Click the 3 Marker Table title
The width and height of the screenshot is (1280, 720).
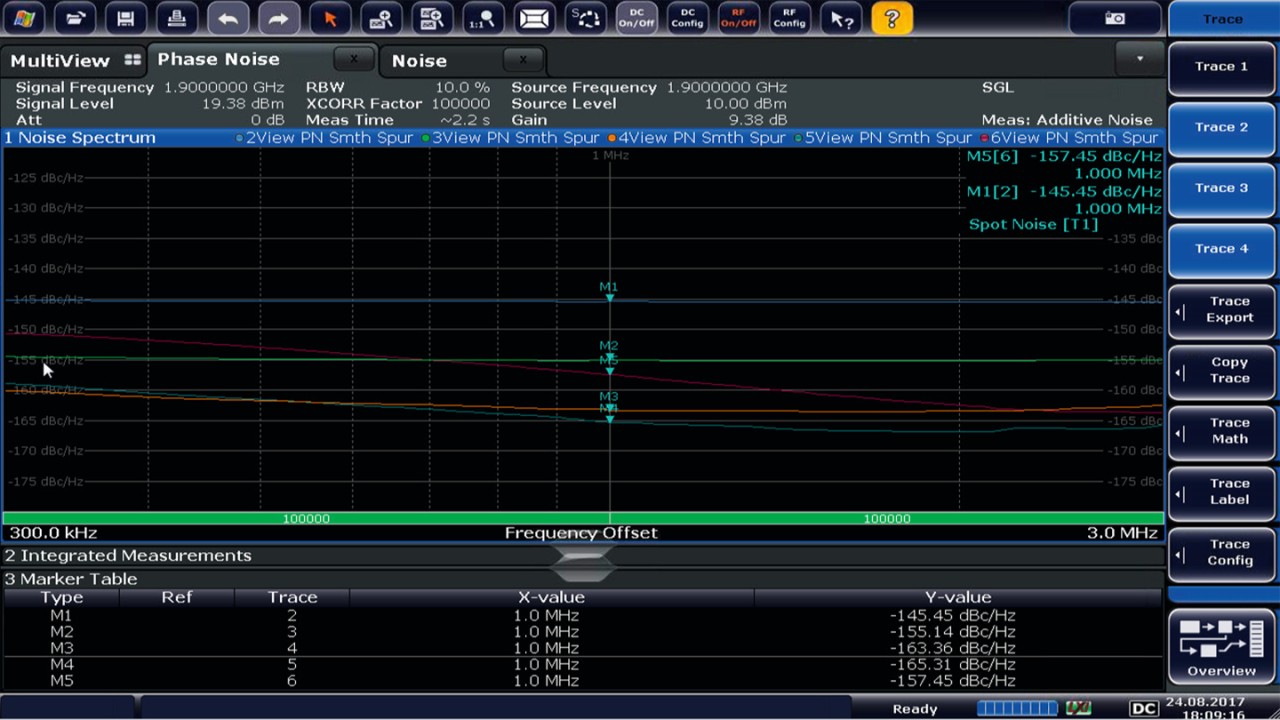coord(70,579)
